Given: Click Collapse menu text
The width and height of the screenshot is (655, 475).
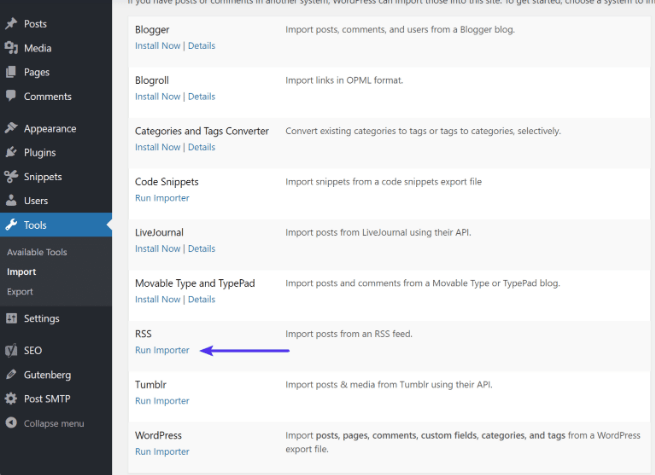Looking at the screenshot, I should click(x=54, y=424).
